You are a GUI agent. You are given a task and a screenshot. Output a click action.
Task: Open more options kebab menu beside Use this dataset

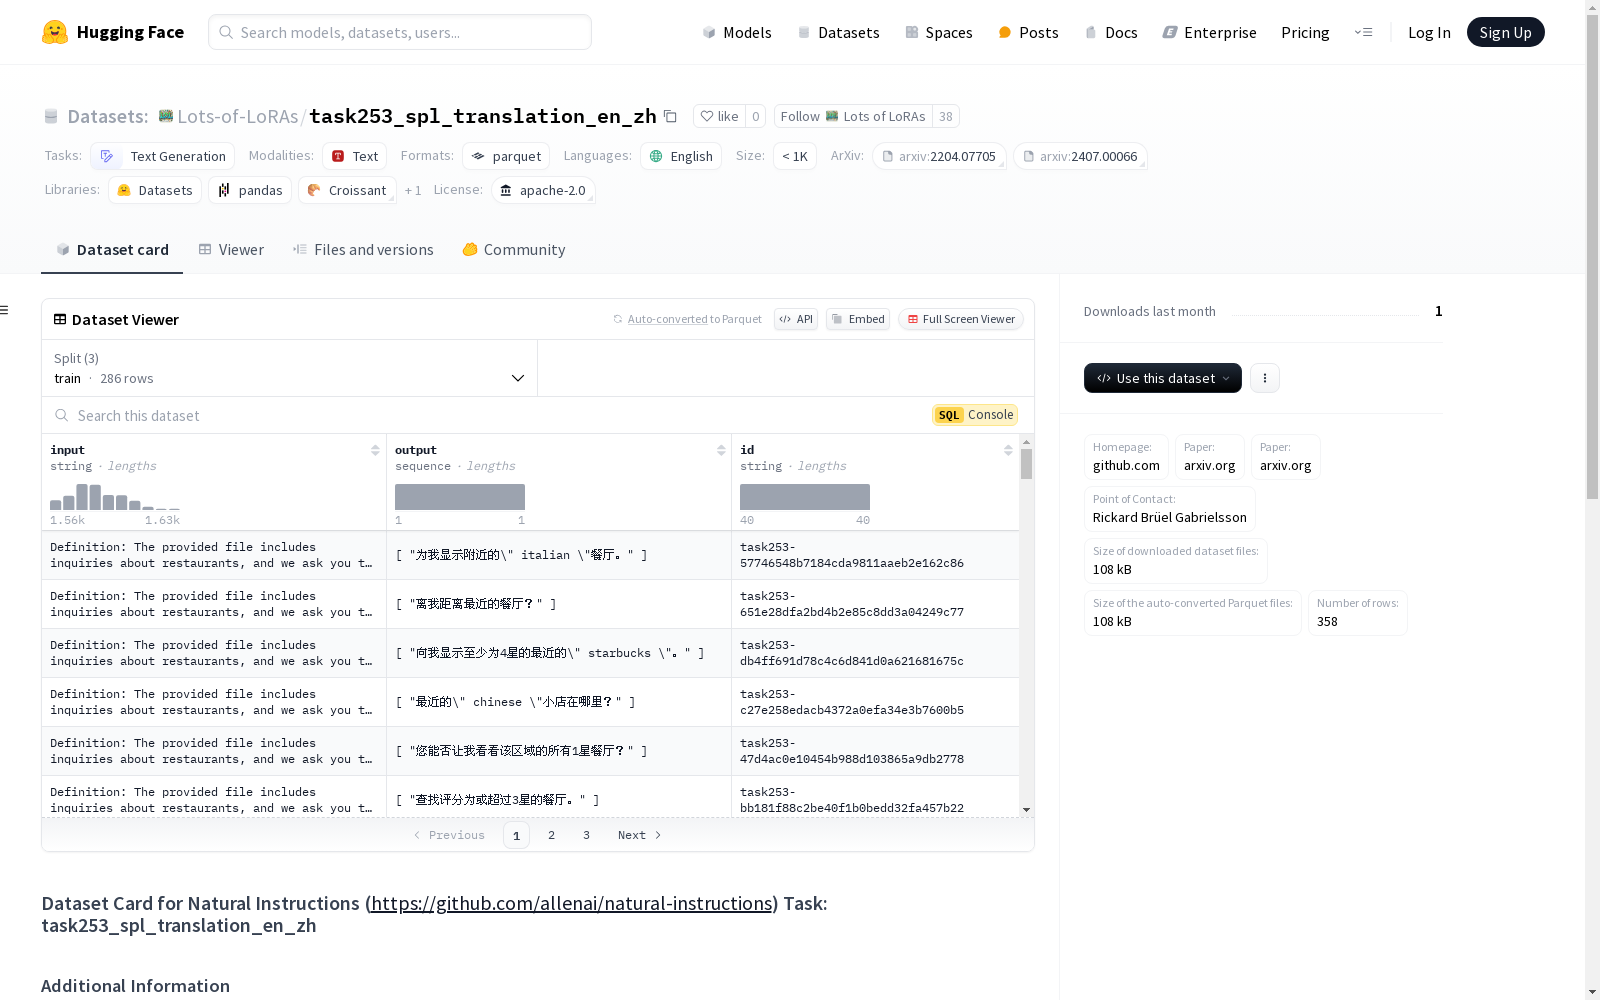1265,378
